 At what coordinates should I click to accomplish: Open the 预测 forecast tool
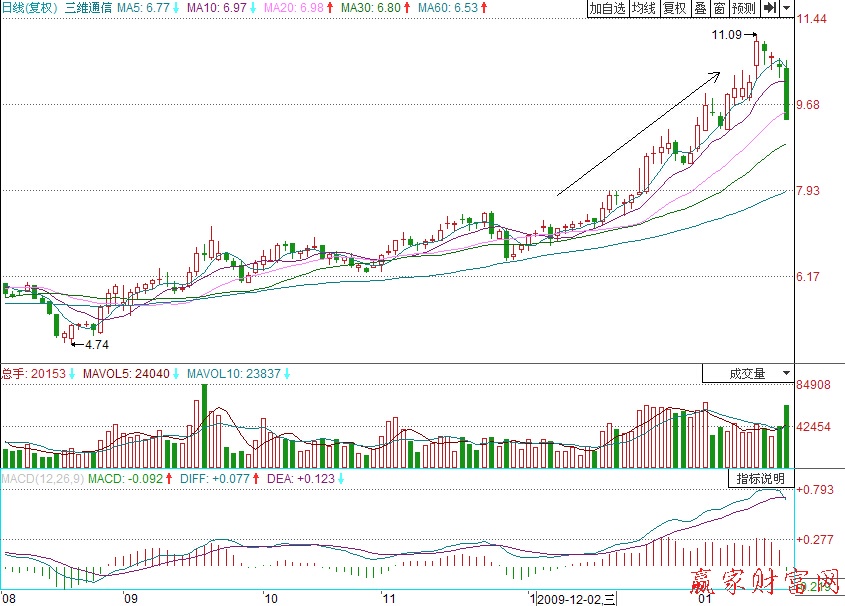[x=743, y=8]
